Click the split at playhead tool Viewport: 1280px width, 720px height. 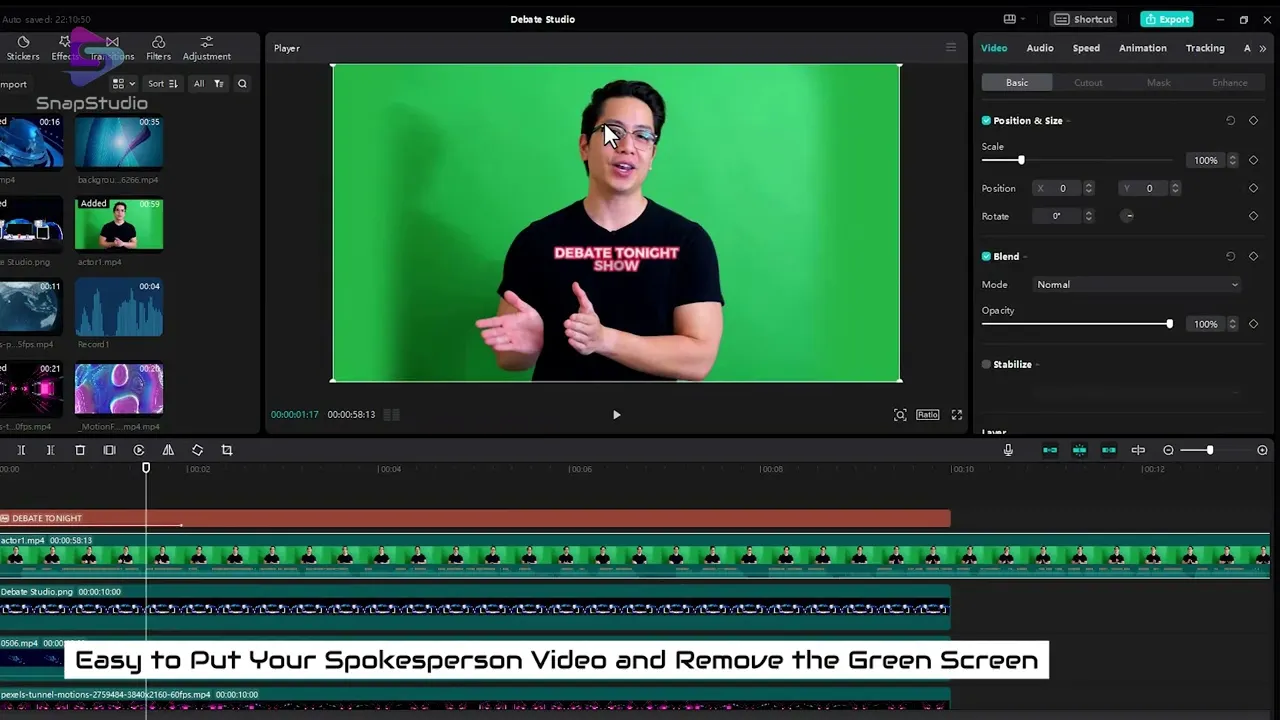21,450
